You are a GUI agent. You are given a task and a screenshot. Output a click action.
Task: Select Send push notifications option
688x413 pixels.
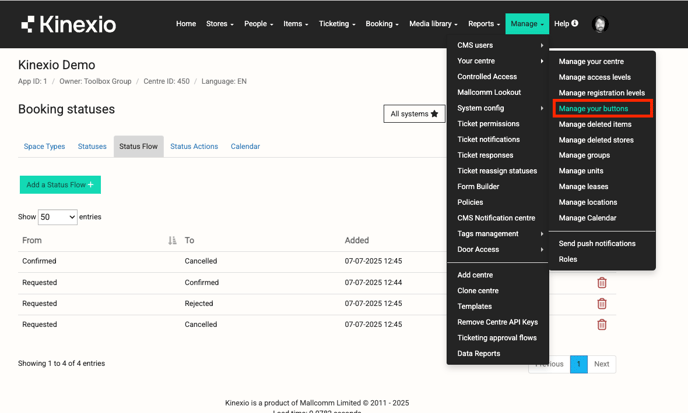[x=597, y=244]
